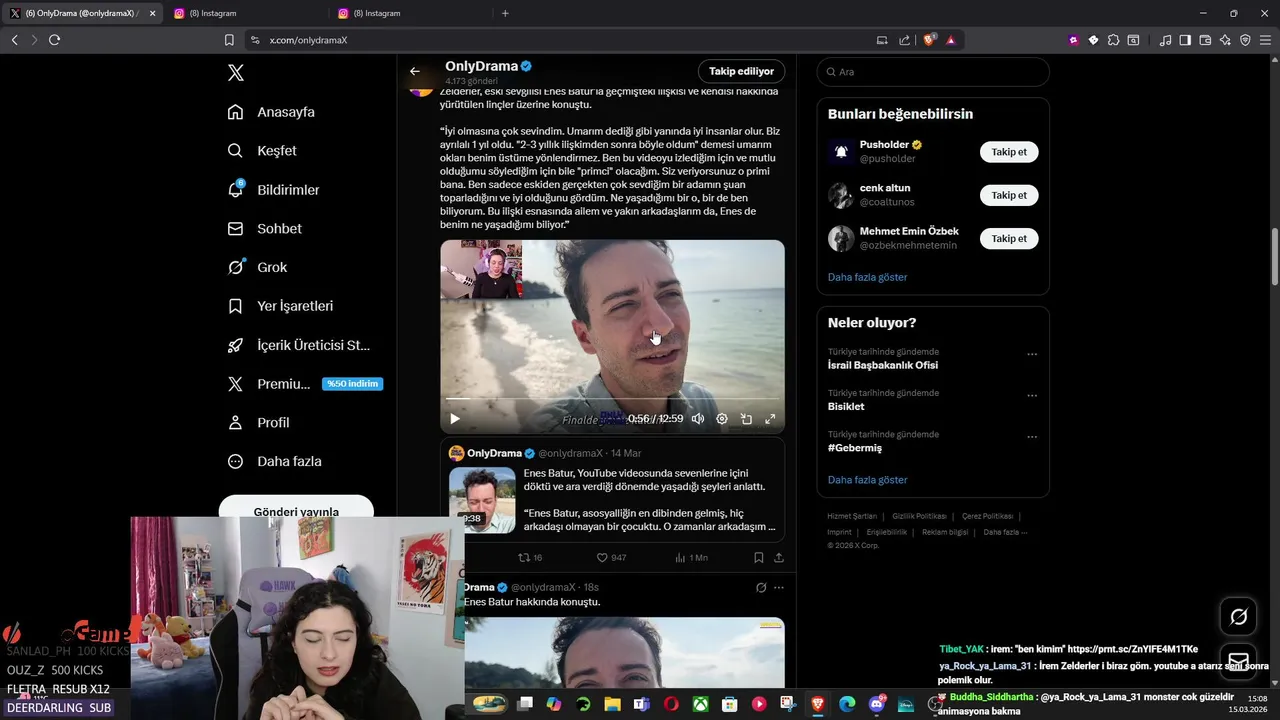
Task: Open İçerik Üreticisi Stüdyosu
Action: pyautogui.click(x=299, y=345)
